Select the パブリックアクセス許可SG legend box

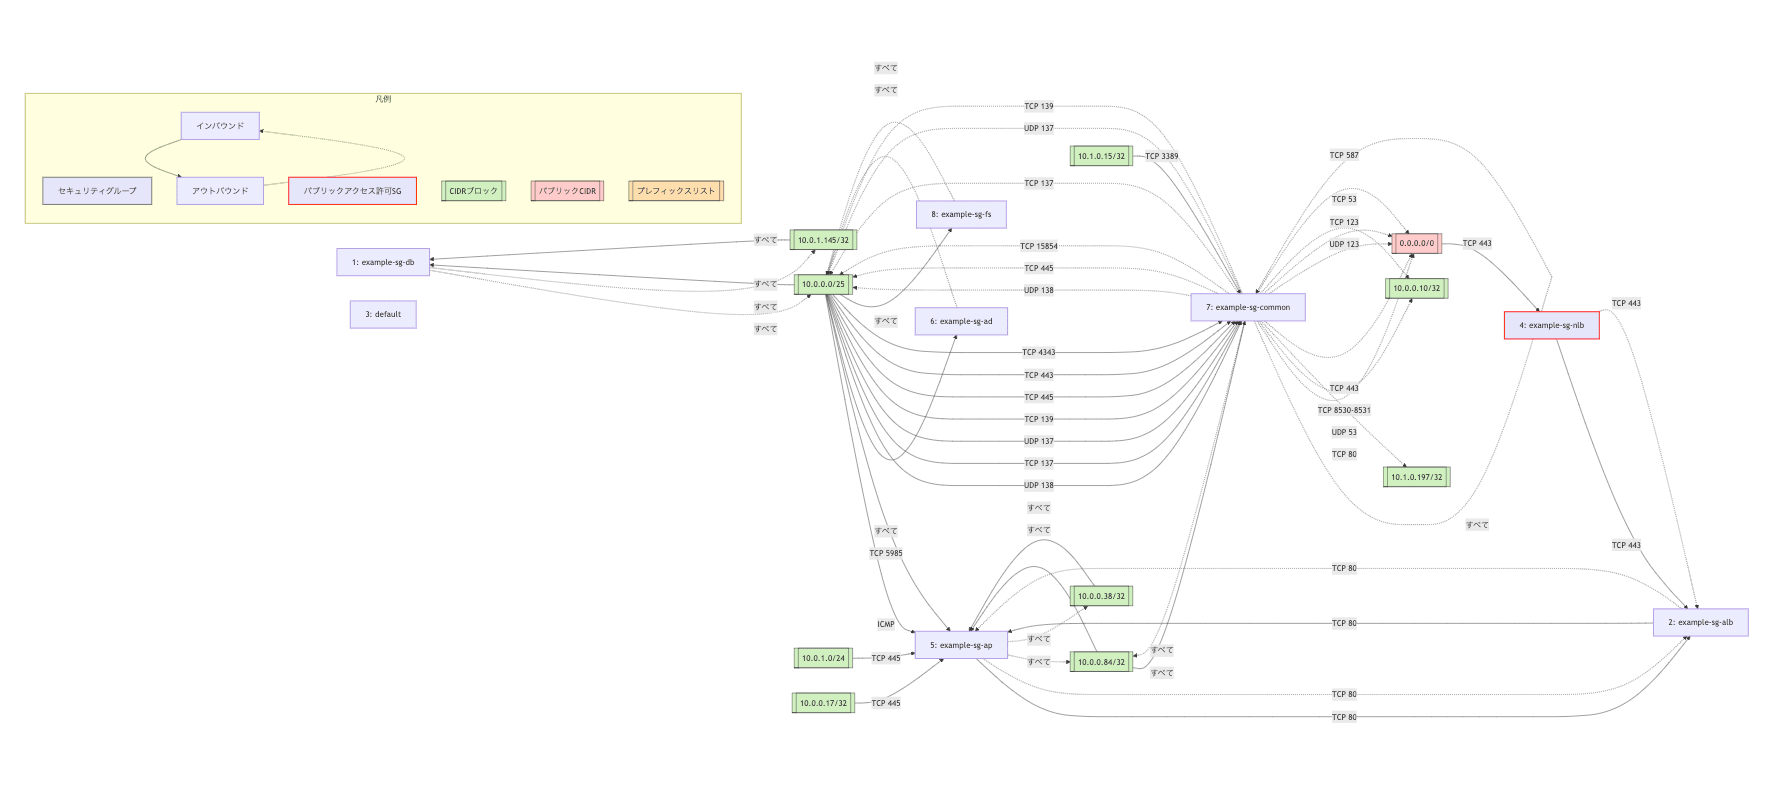point(352,191)
